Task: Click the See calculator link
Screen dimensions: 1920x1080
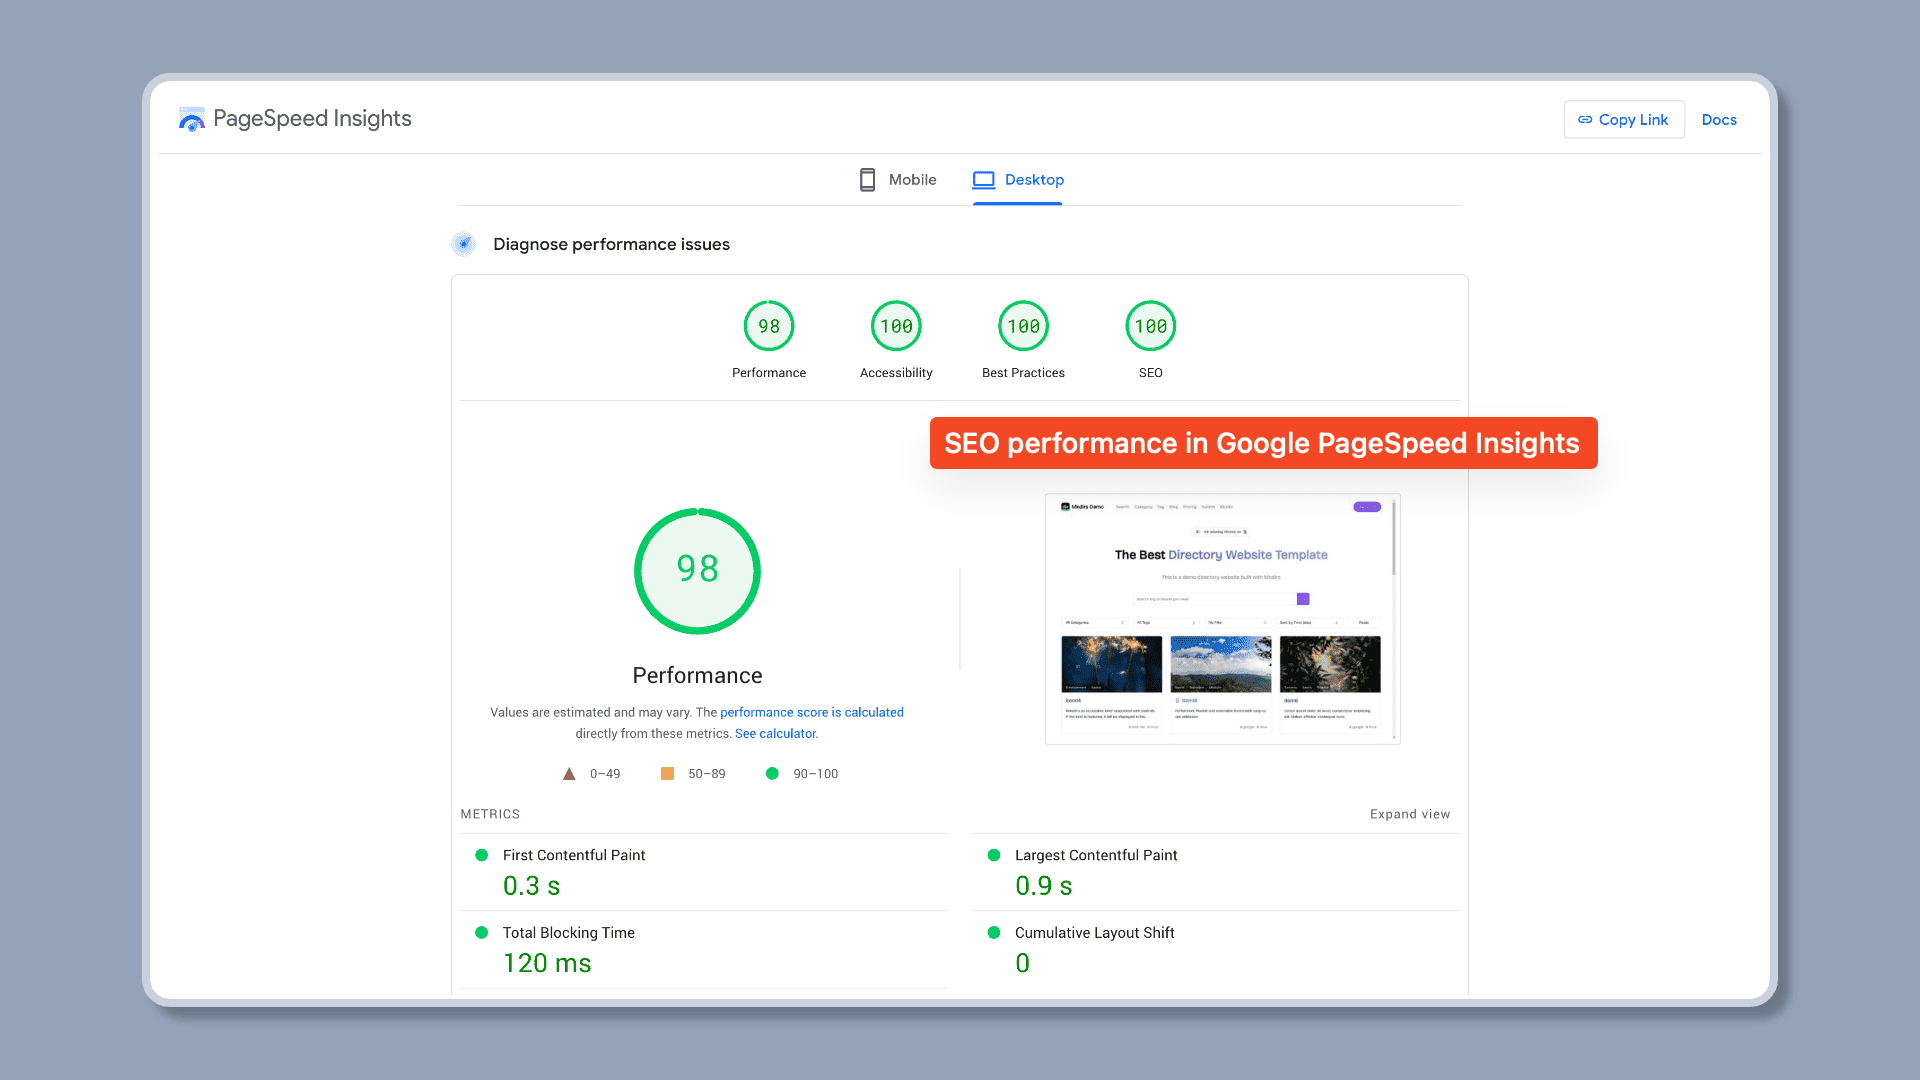Action: point(775,733)
